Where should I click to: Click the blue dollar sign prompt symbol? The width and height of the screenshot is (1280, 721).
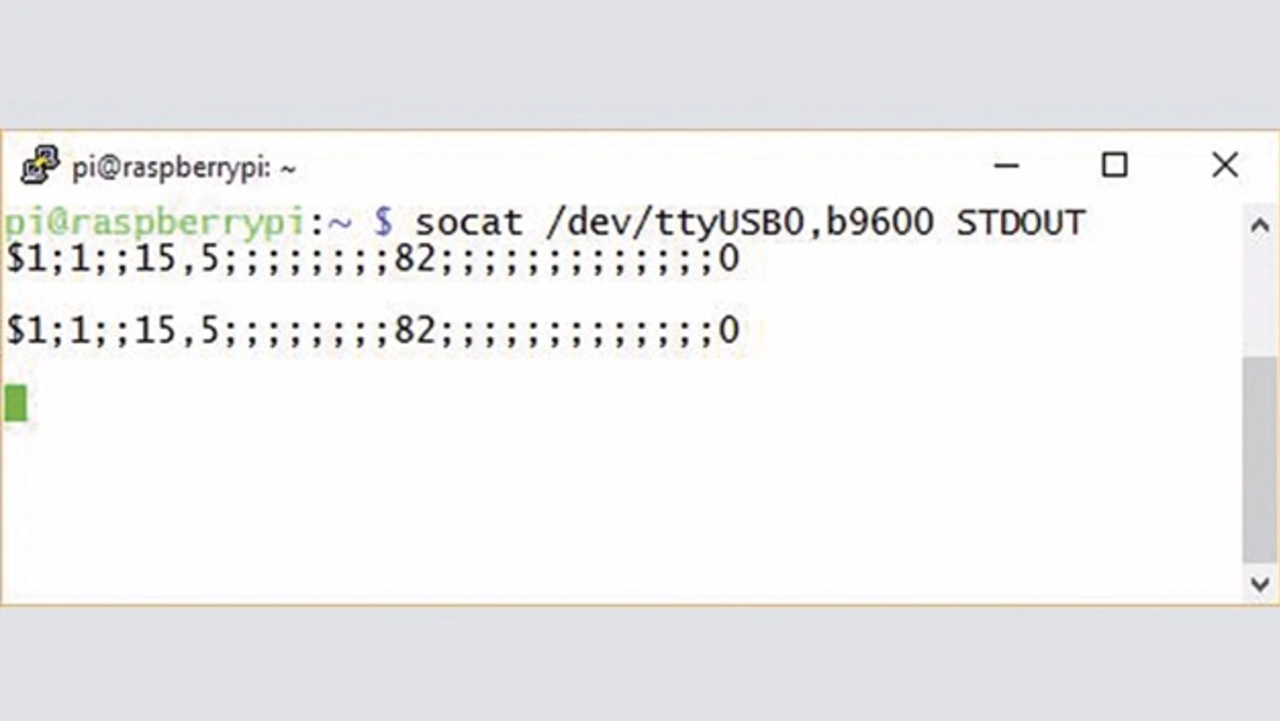tap(383, 222)
